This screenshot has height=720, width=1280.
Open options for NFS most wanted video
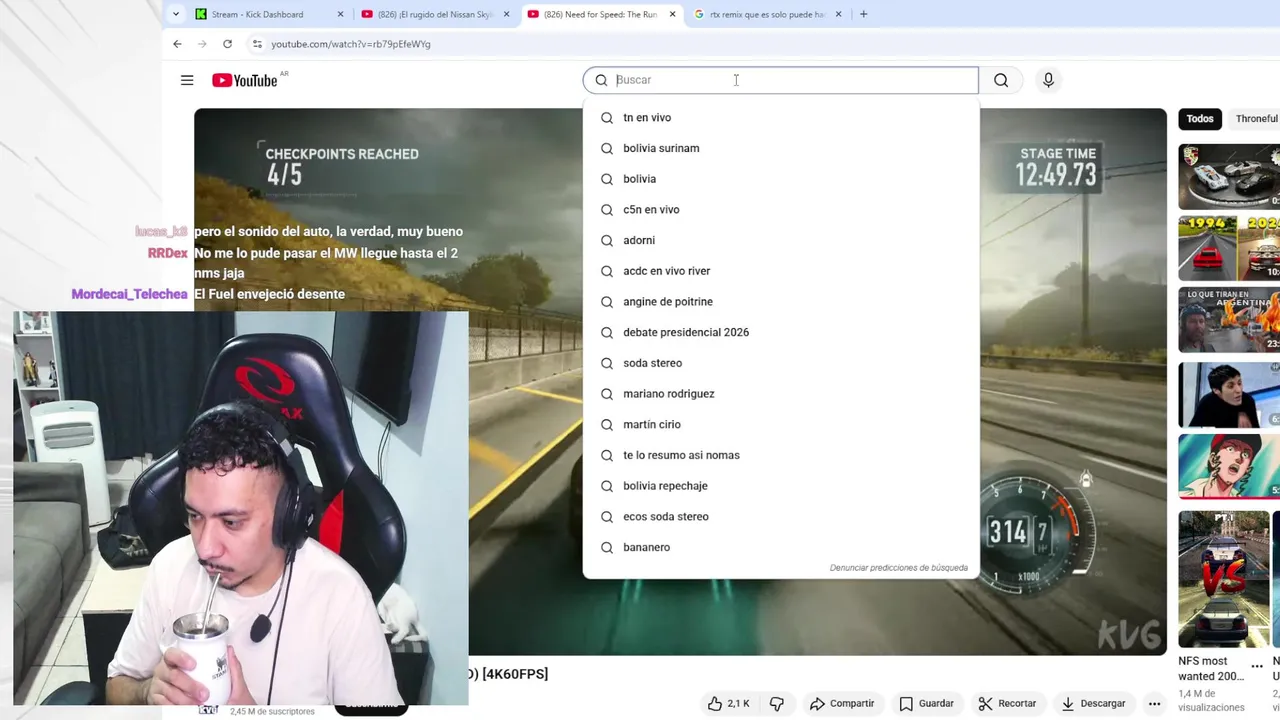pyautogui.click(x=1257, y=666)
